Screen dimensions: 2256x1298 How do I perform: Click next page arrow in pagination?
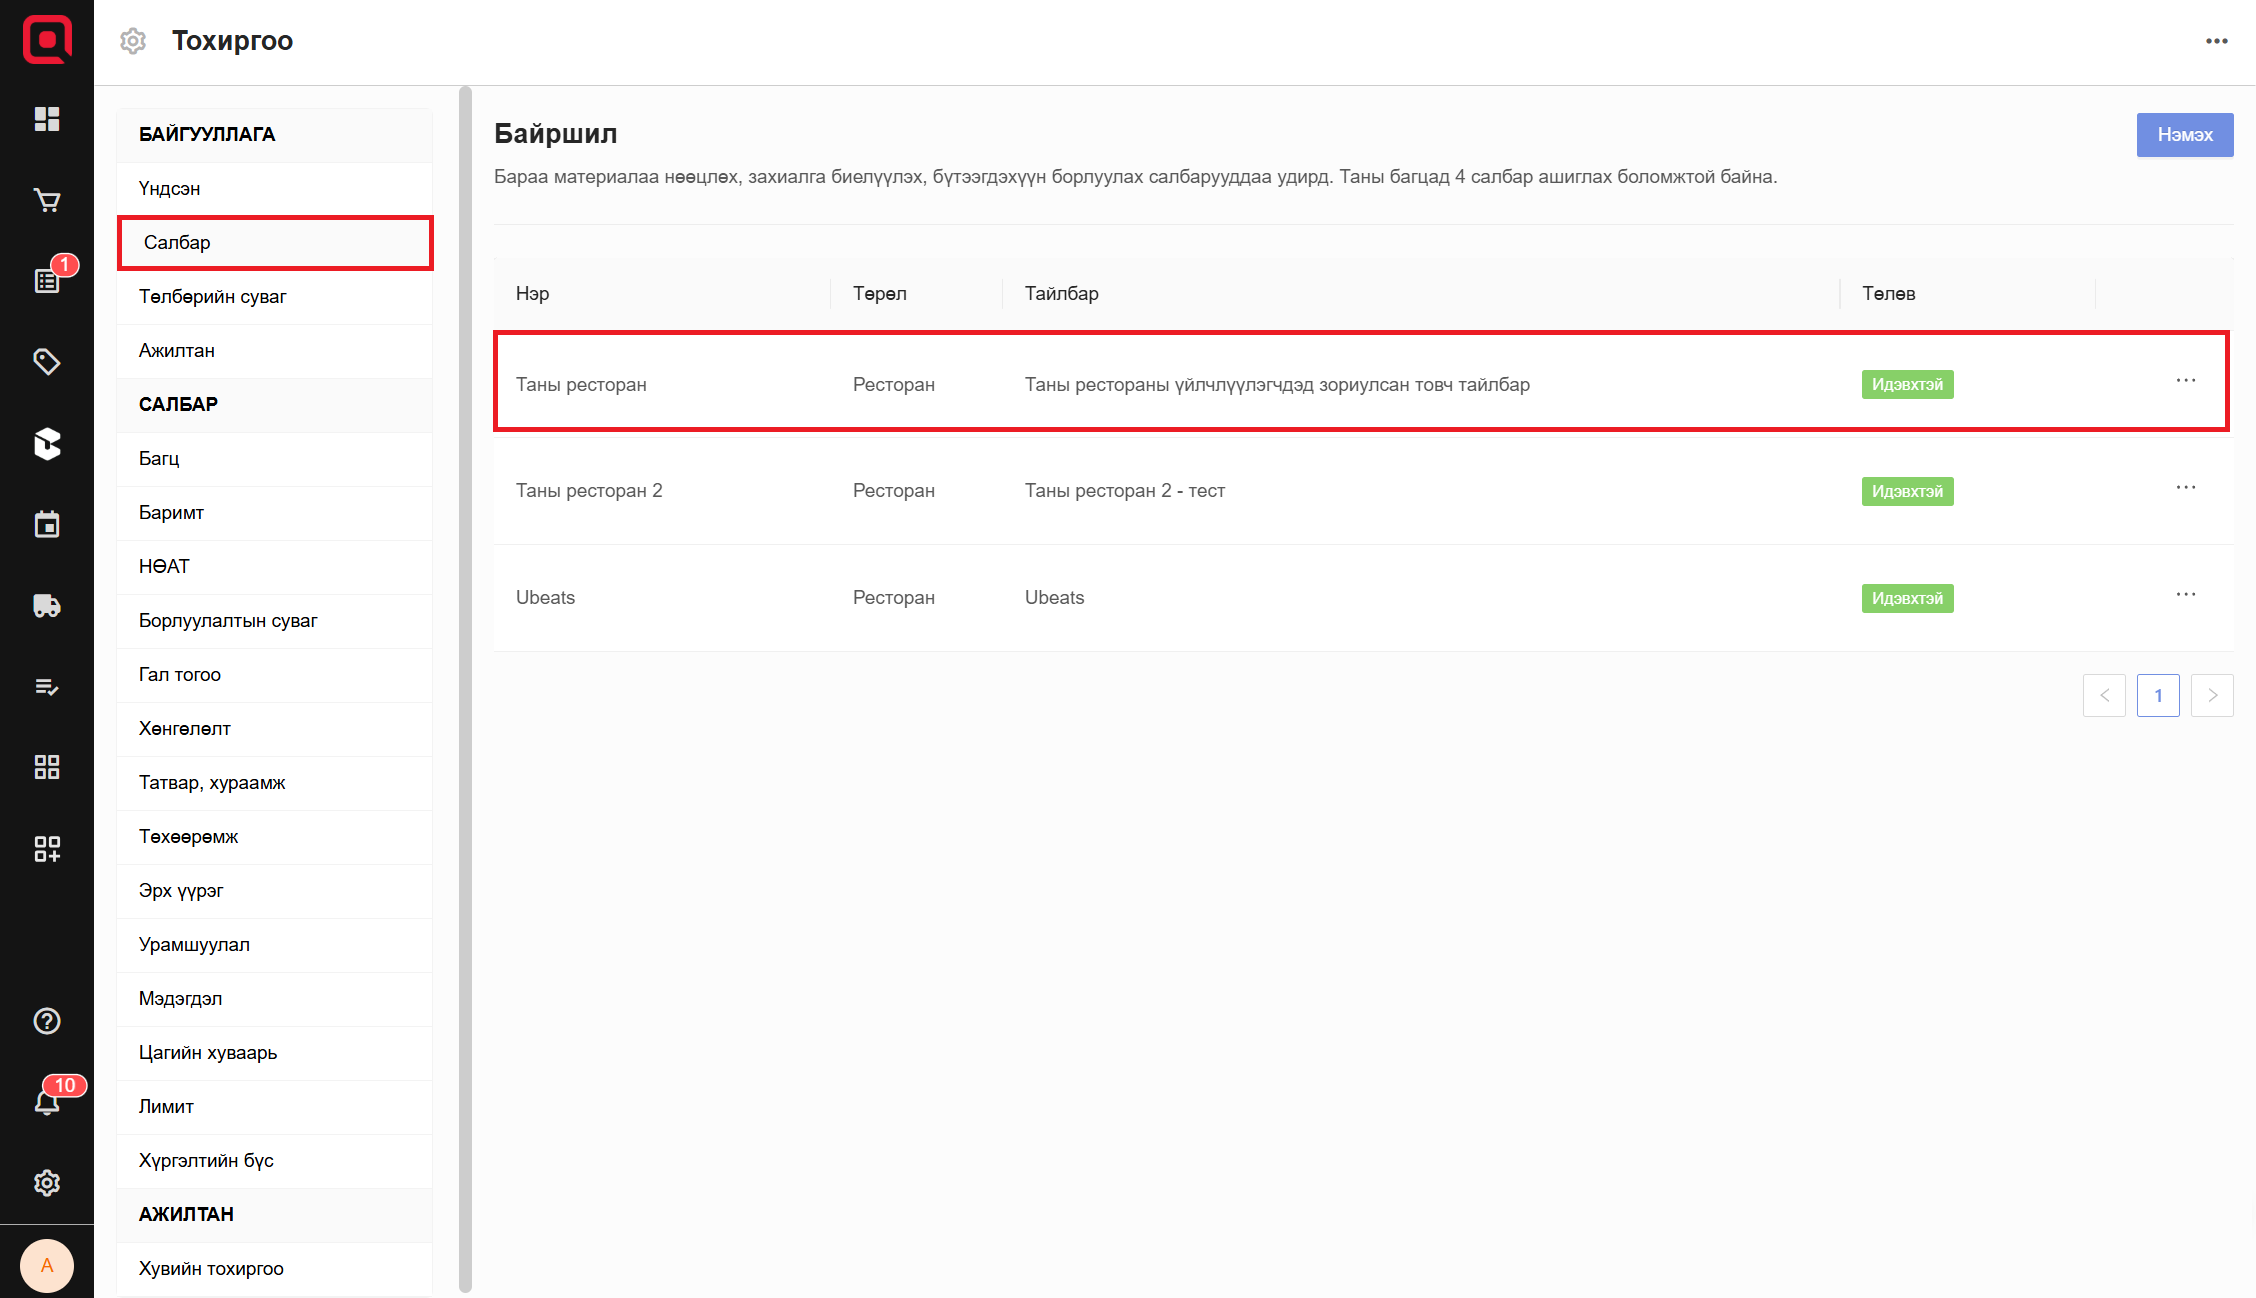click(2211, 696)
